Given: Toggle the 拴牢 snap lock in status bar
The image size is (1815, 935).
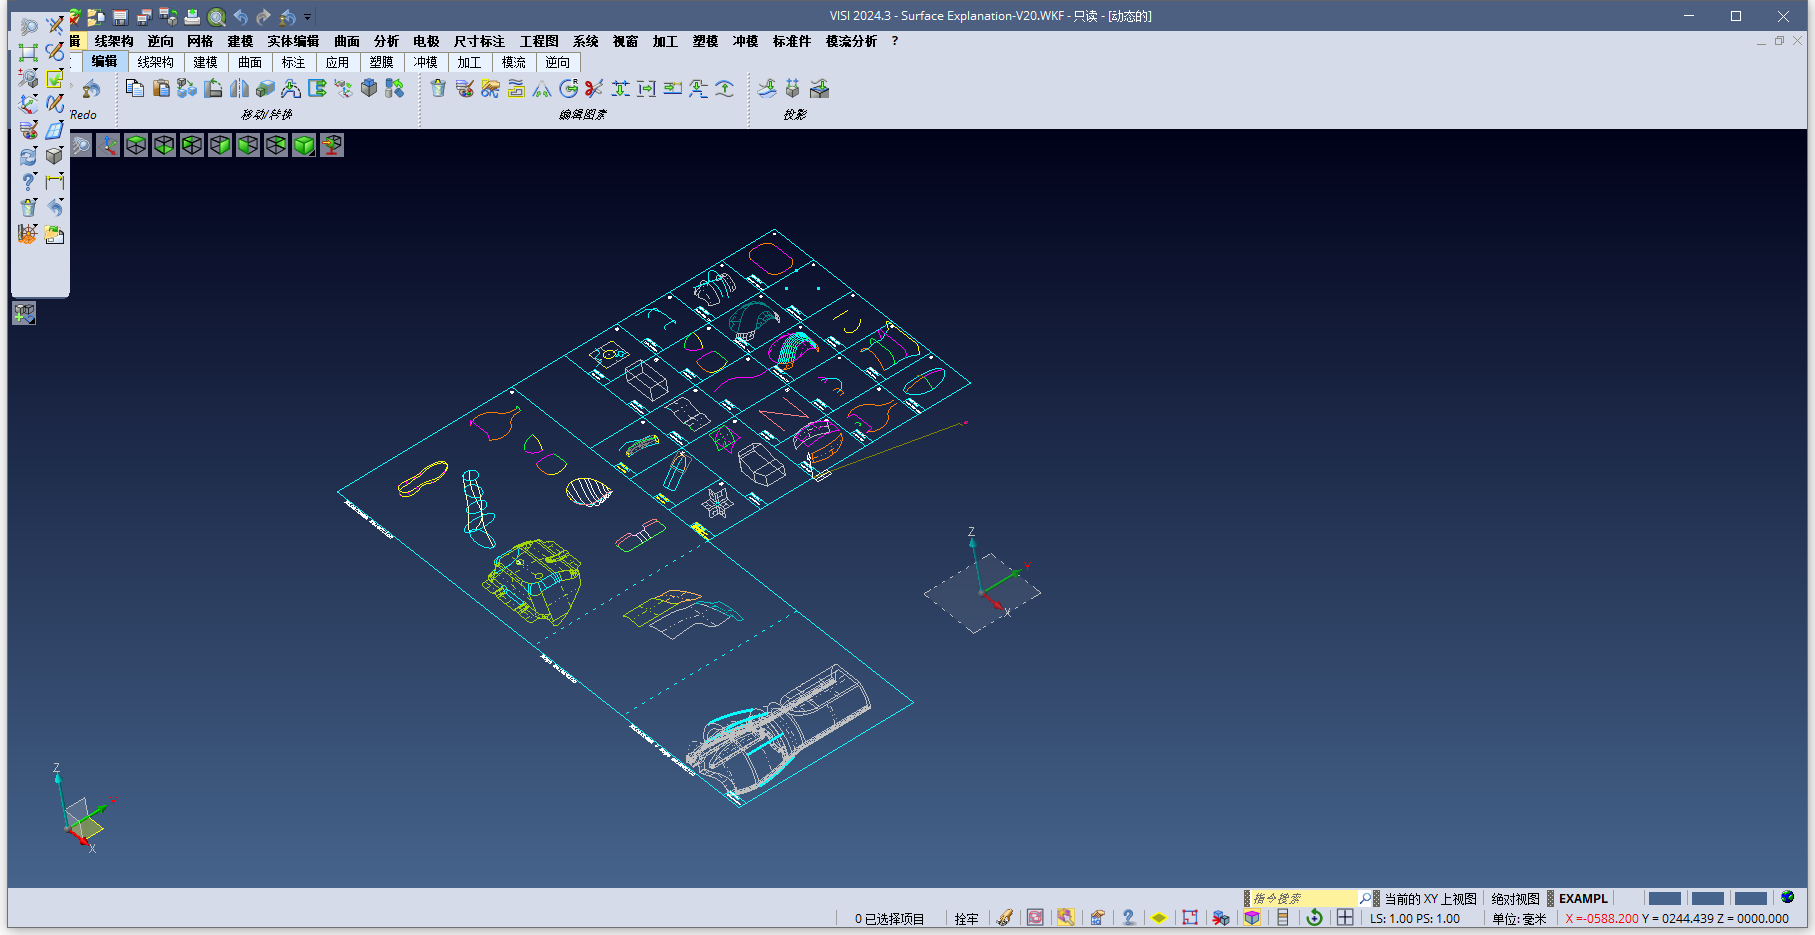Looking at the screenshot, I should (966, 919).
